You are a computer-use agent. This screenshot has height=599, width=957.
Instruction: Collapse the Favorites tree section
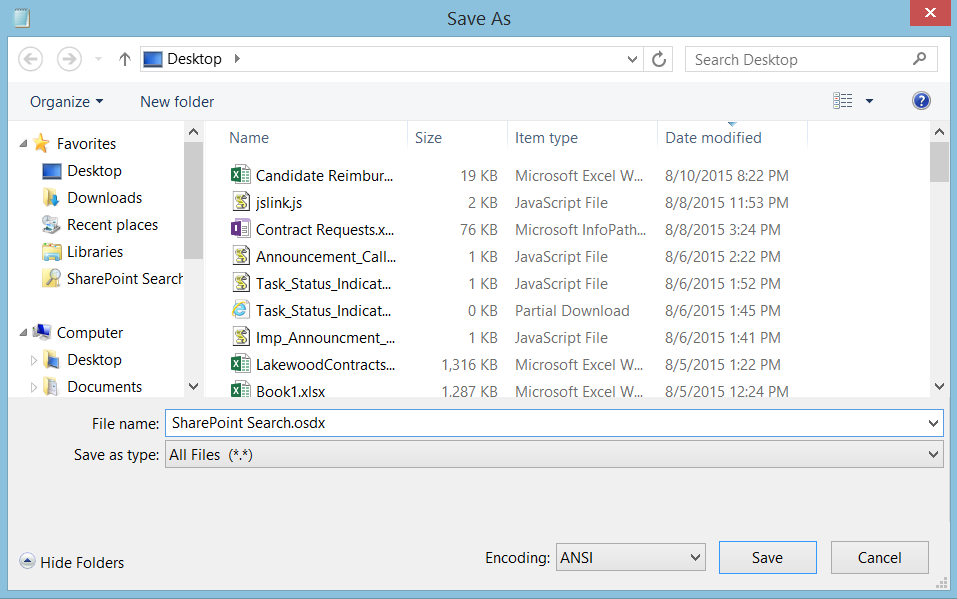click(x=24, y=144)
